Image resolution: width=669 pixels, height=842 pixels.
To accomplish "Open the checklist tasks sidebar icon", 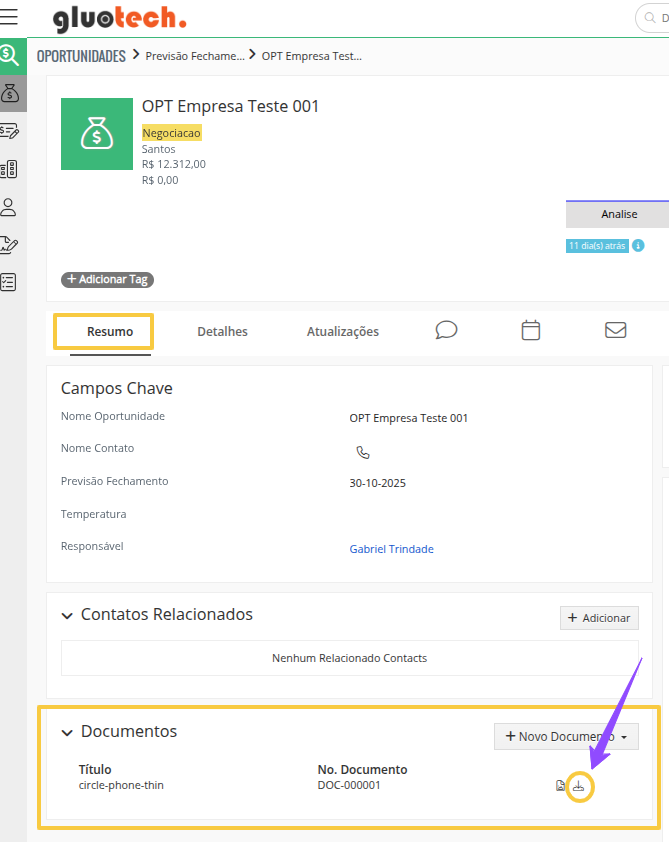I will tap(10, 282).
